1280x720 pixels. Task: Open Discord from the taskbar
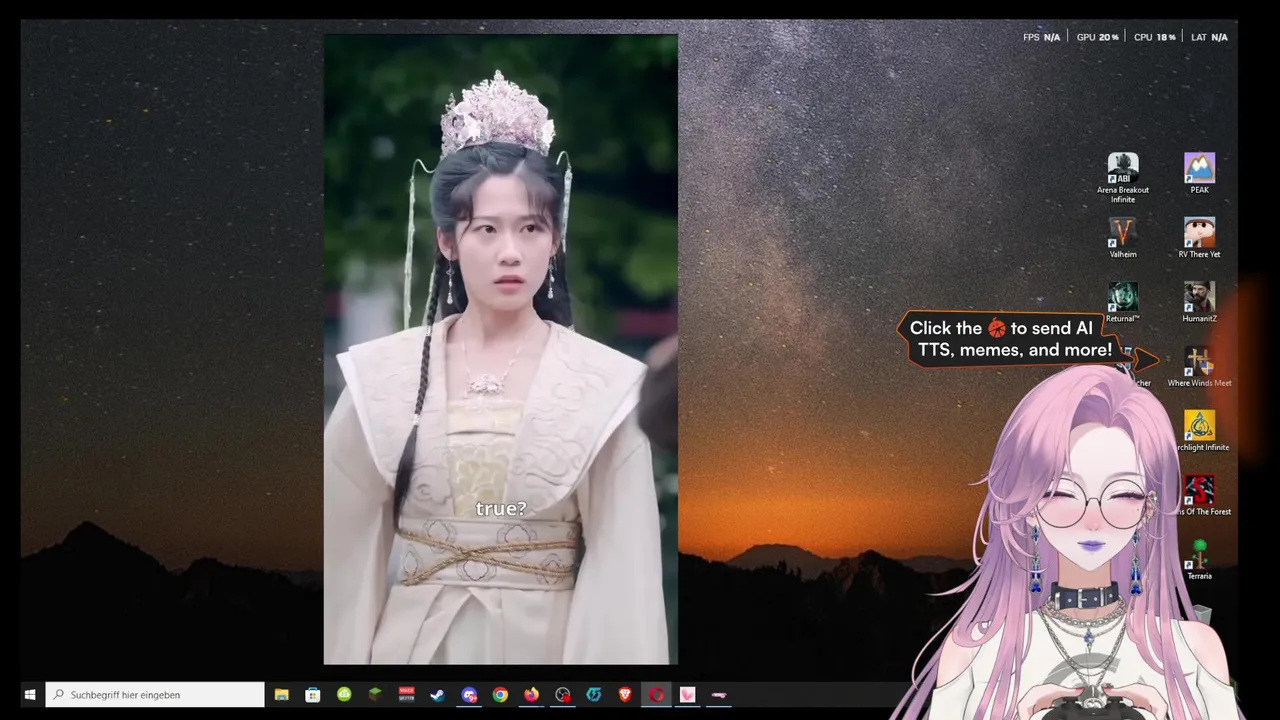point(469,694)
